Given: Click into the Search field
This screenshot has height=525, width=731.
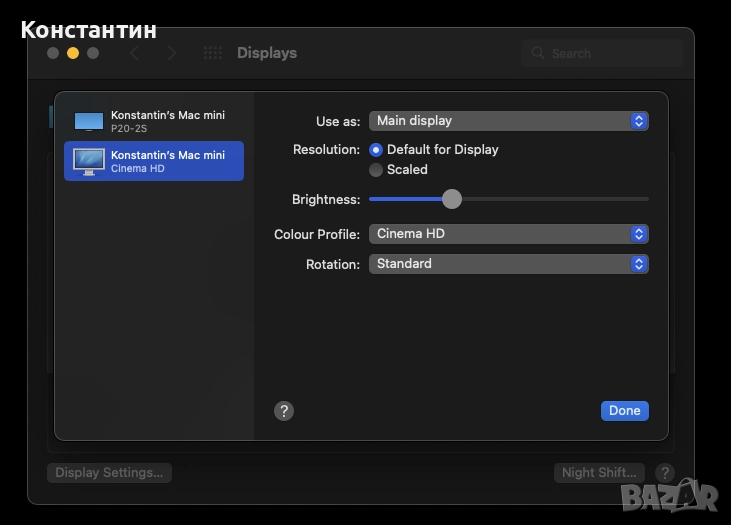Looking at the screenshot, I should click(x=610, y=53).
